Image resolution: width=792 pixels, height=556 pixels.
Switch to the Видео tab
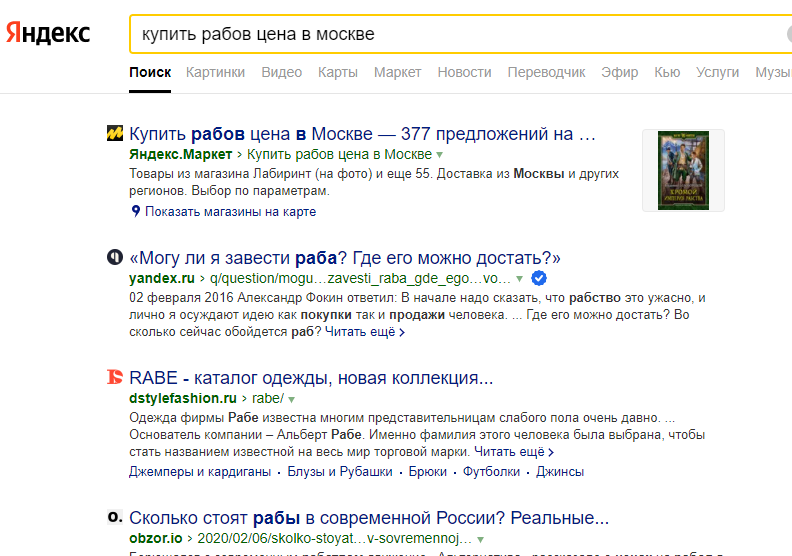[281, 72]
